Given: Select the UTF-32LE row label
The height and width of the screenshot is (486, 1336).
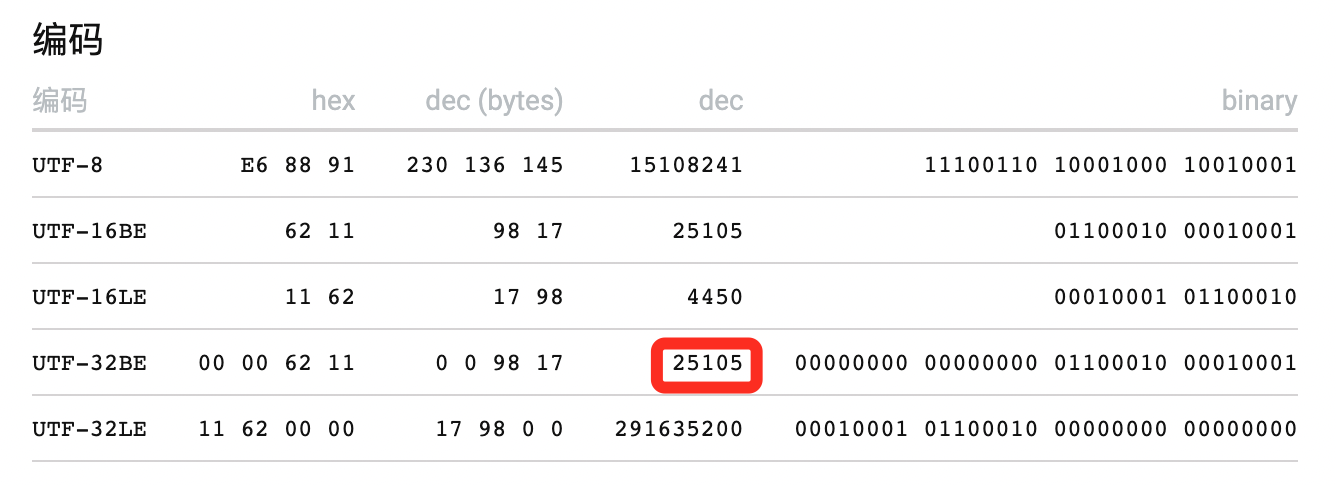Looking at the screenshot, I should (x=90, y=429).
